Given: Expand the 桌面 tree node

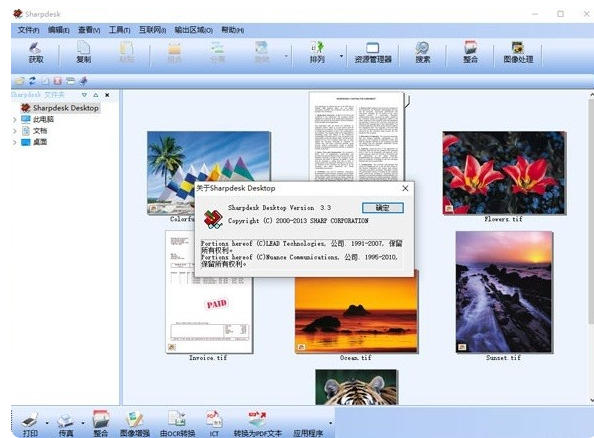Looking at the screenshot, I should 15,142.
